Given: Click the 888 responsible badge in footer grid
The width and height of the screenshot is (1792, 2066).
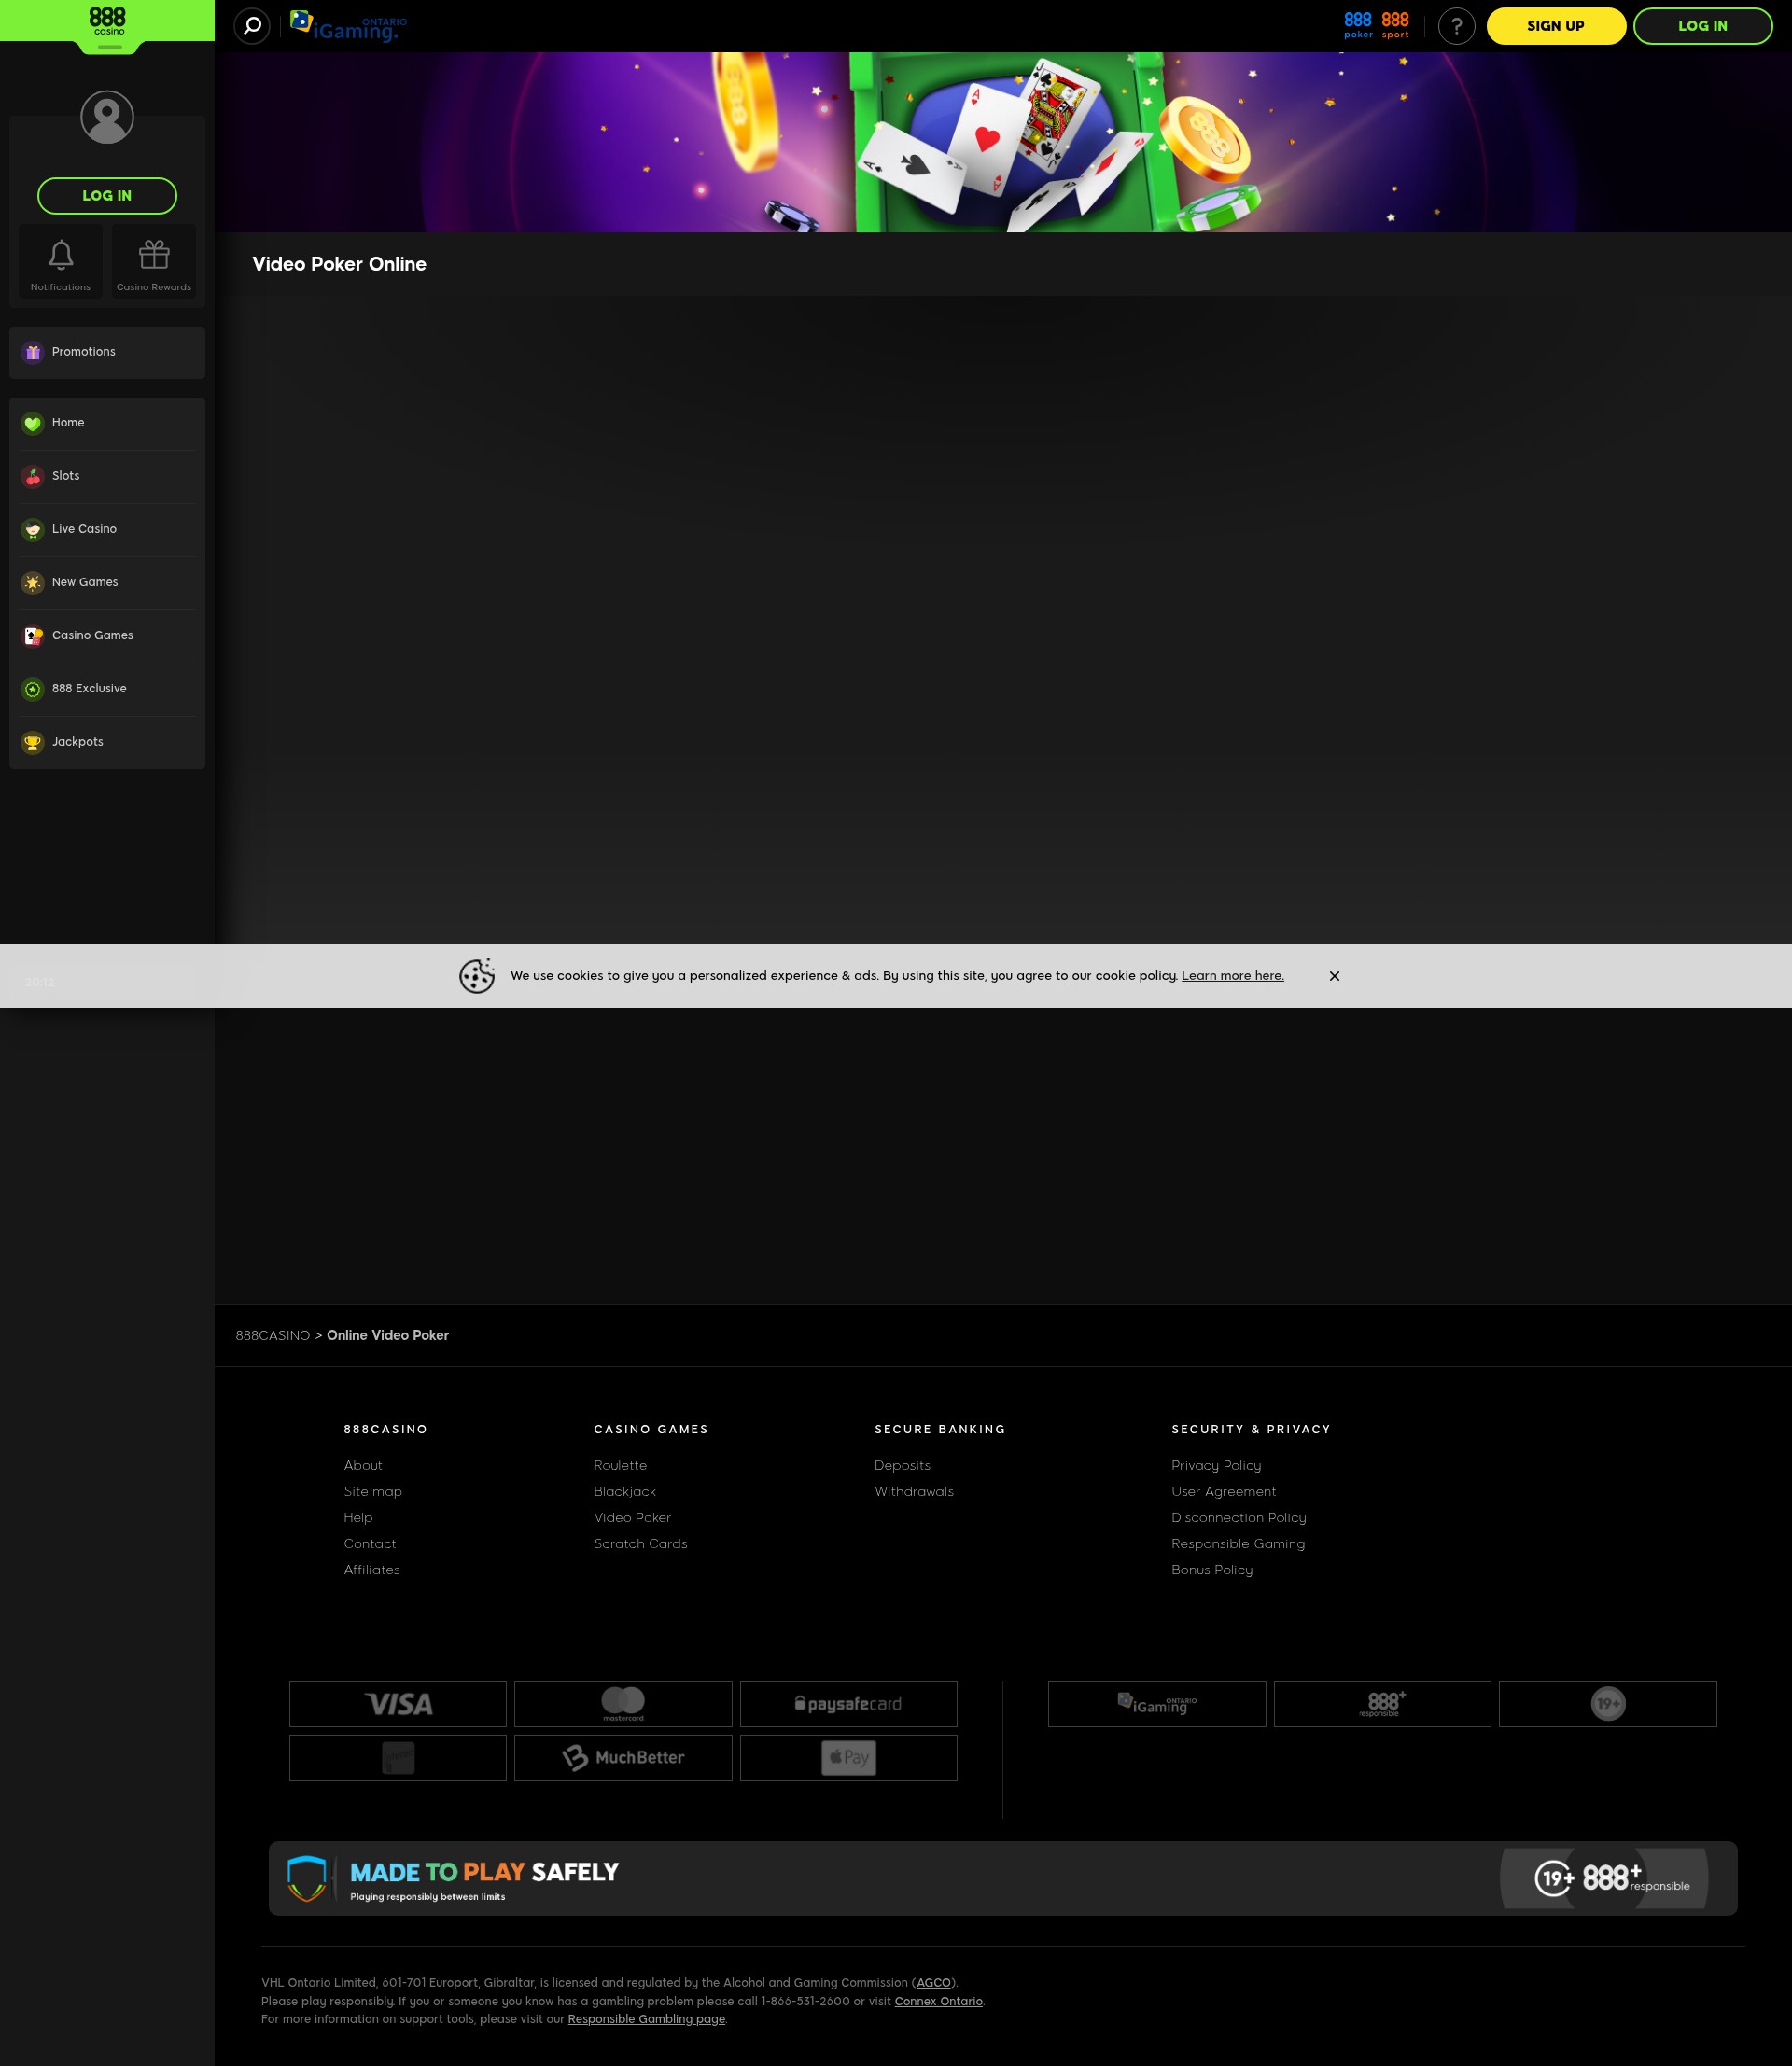Looking at the screenshot, I should [1382, 1704].
